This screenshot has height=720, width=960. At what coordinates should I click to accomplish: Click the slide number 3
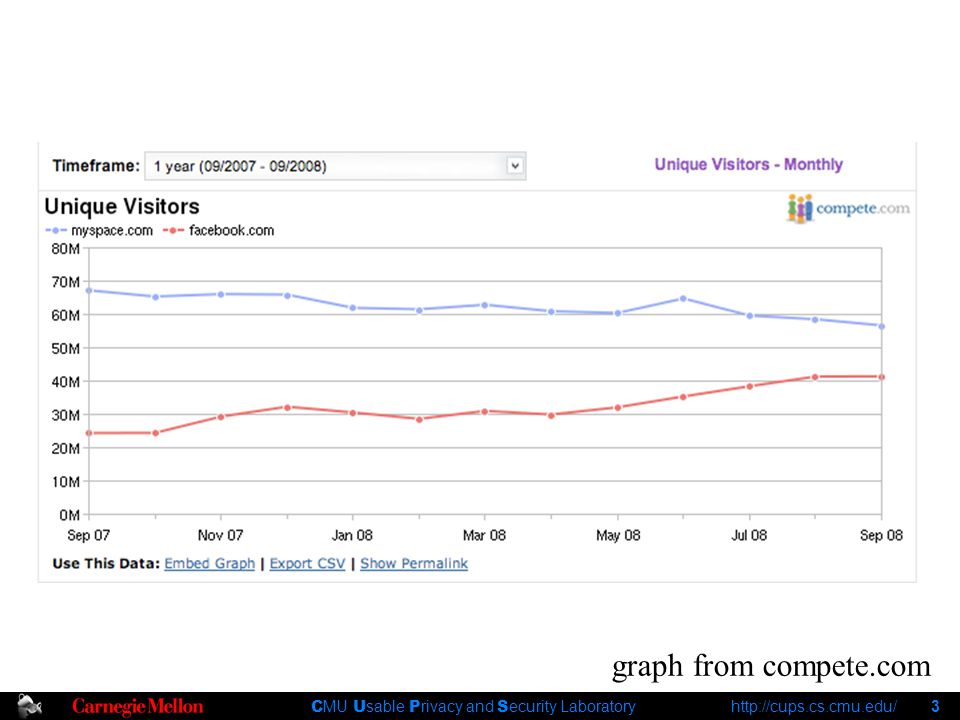click(x=935, y=707)
